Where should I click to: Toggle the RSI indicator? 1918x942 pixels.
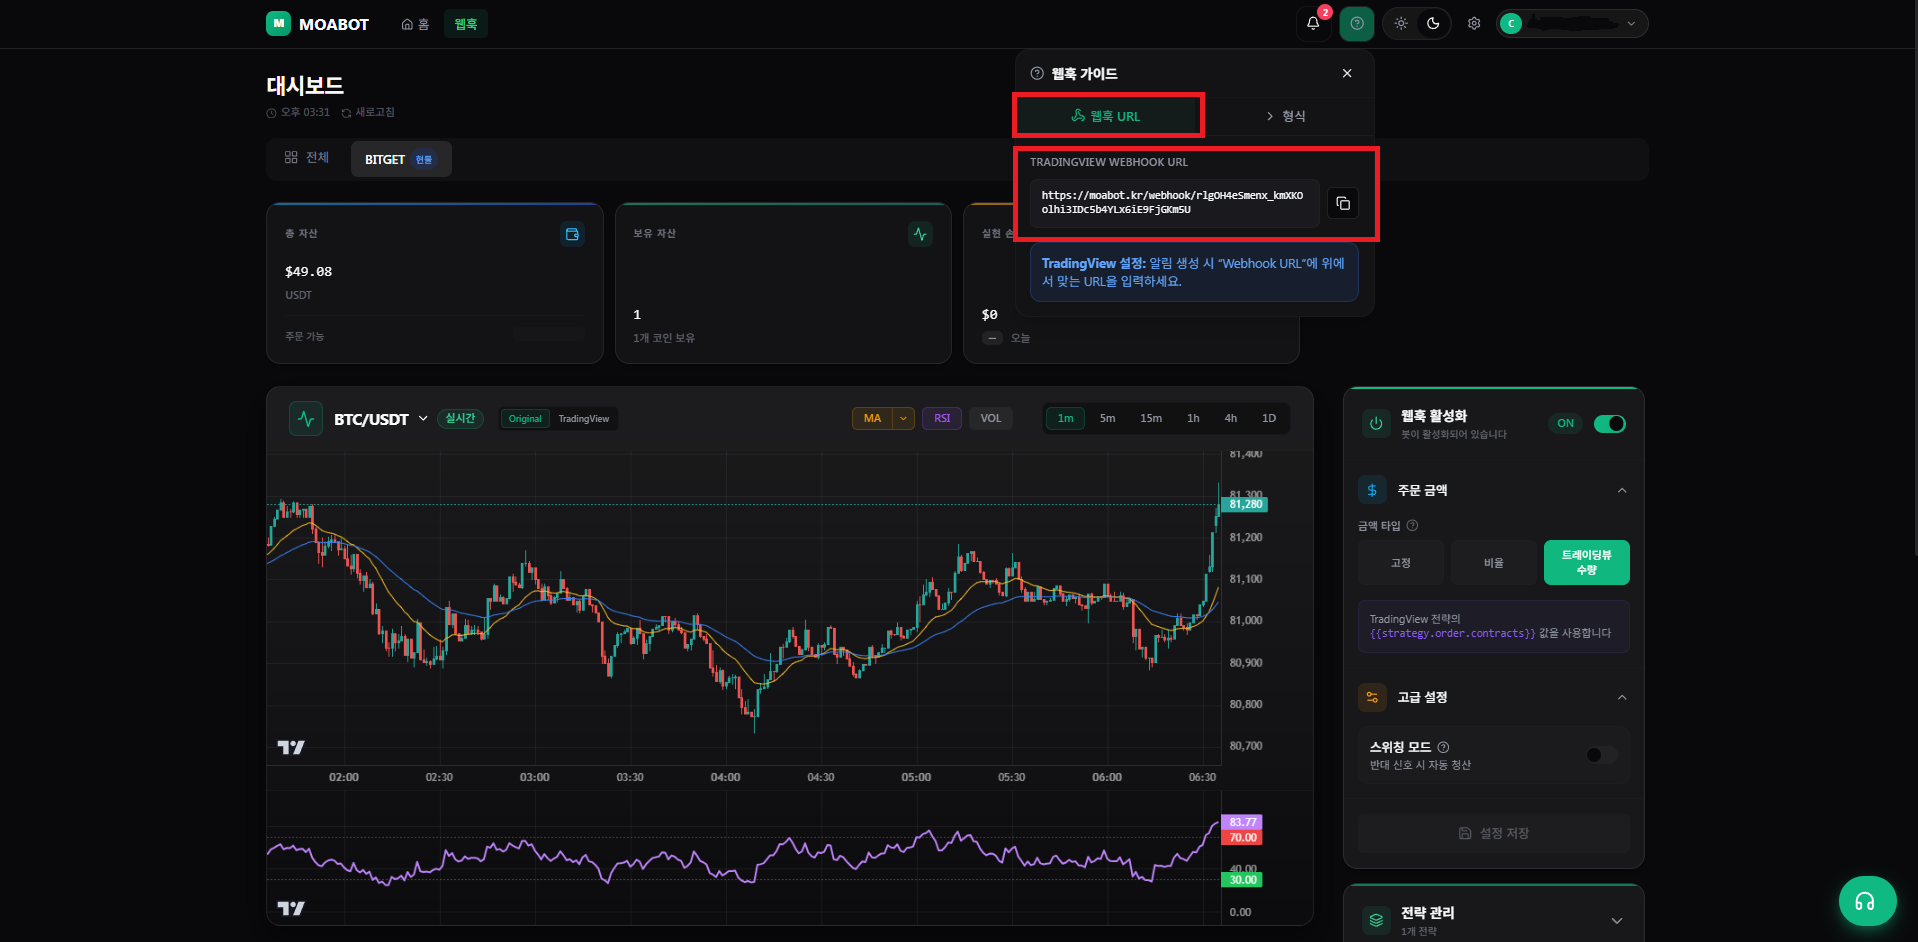pyautogui.click(x=942, y=418)
